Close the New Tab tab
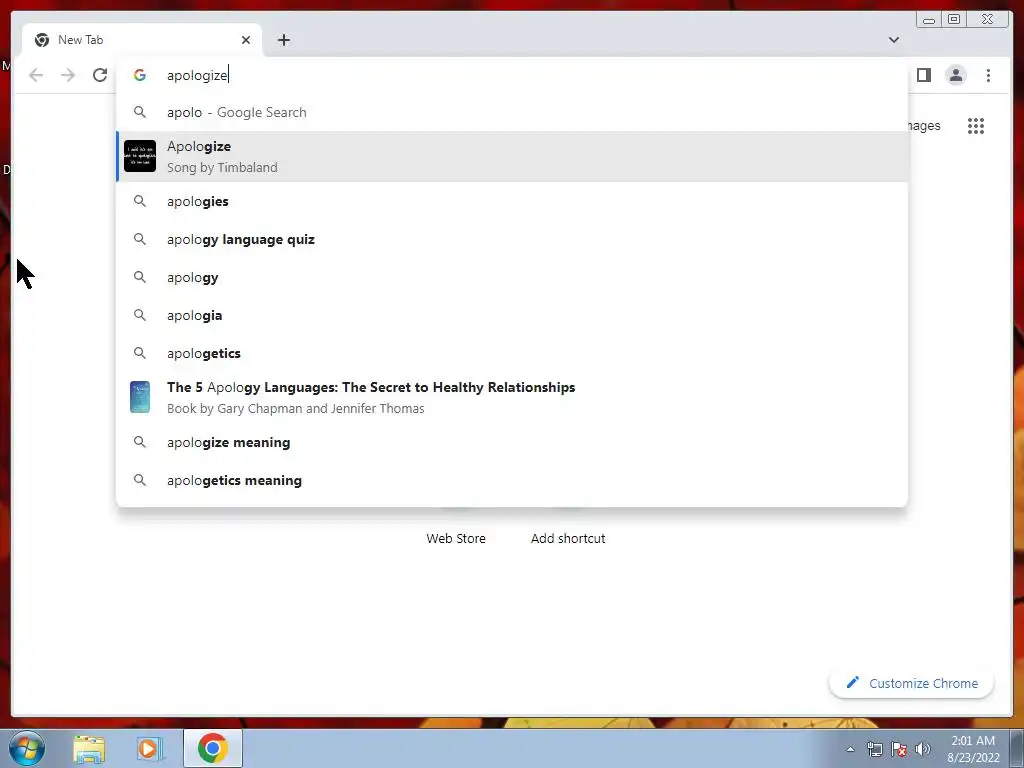Screen dimensions: 1024x768 coord(246,40)
